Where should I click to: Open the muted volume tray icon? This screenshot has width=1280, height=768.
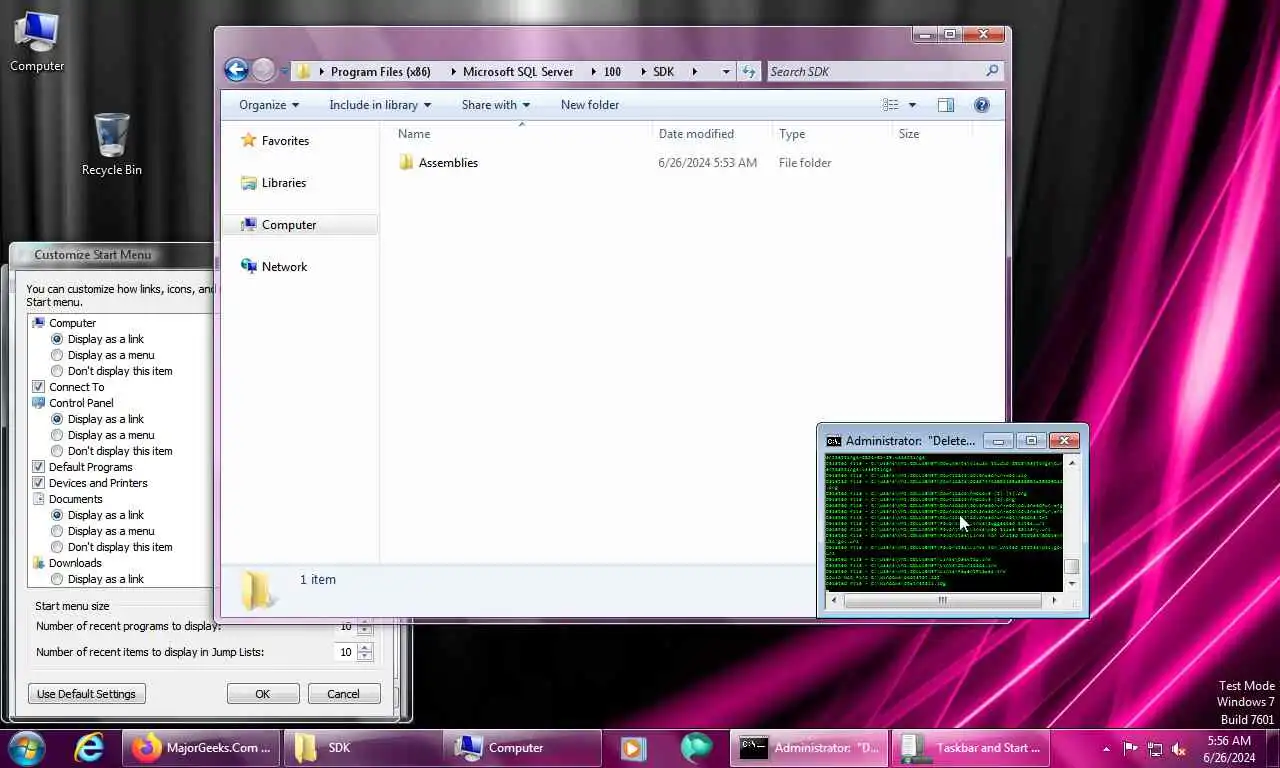[x=1179, y=748]
